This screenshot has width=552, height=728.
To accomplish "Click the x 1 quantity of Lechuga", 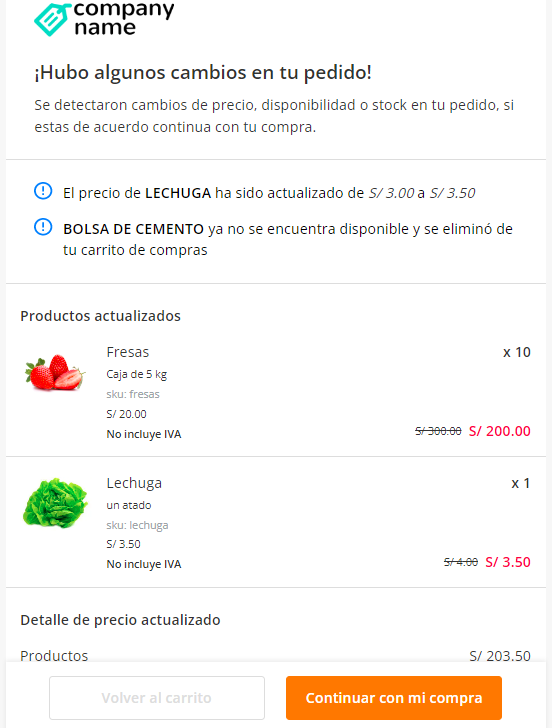I will [521, 483].
